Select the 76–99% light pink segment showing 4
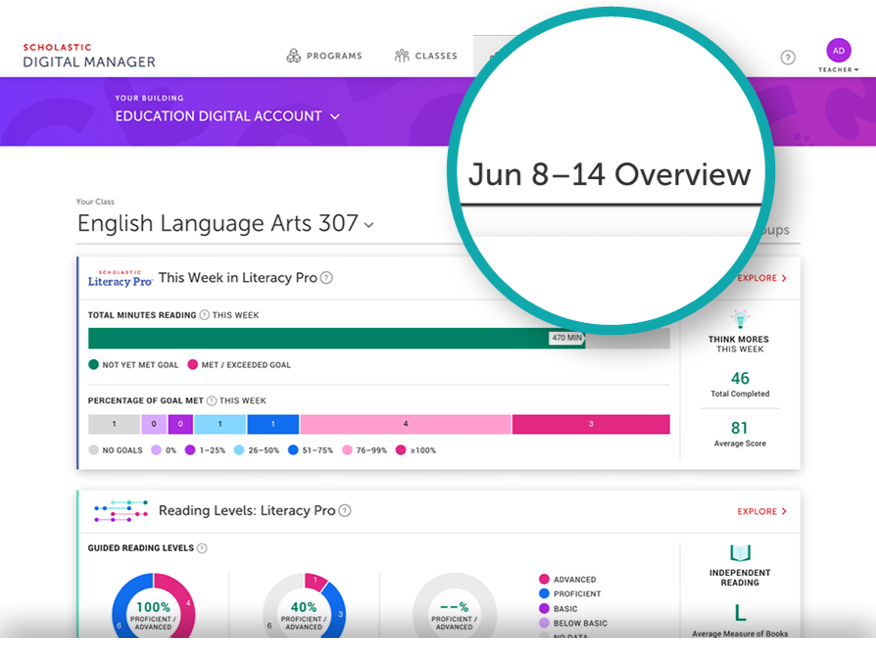Screen dimensions: 876x658 pos(405,424)
